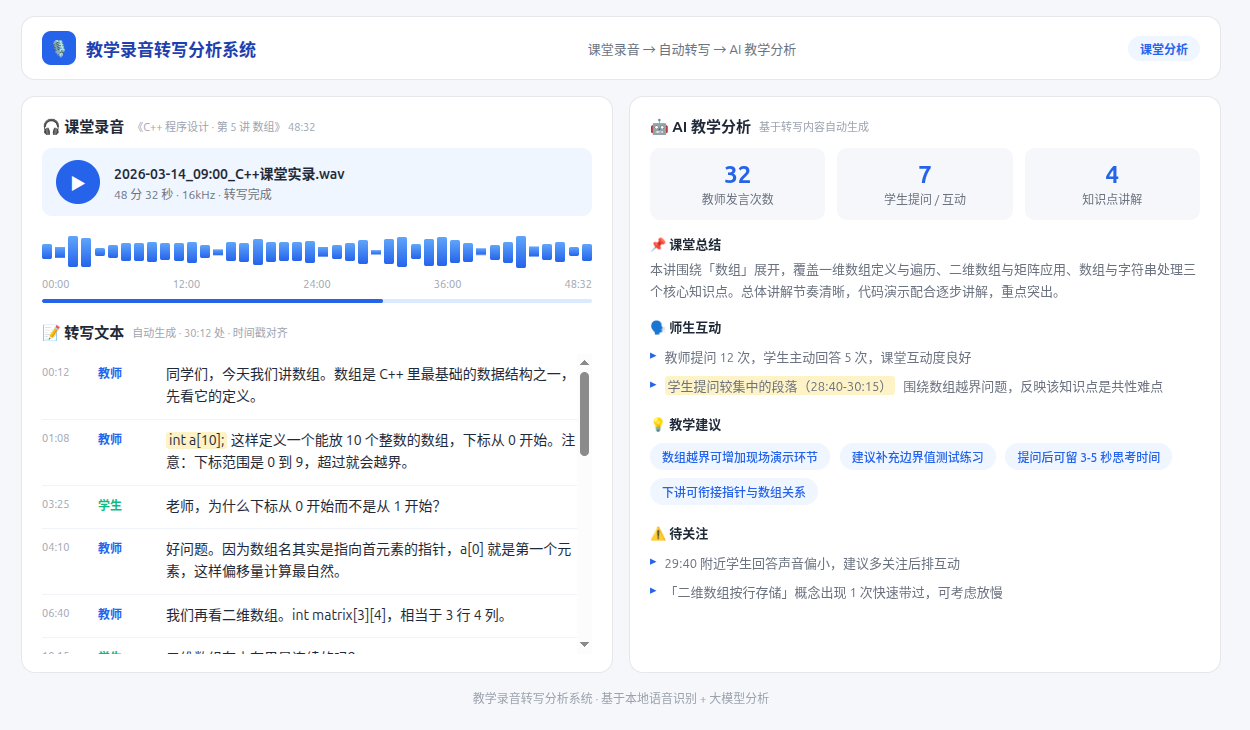
Task: Click the notepad icon beside 转写文本
Action: click(51, 333)
